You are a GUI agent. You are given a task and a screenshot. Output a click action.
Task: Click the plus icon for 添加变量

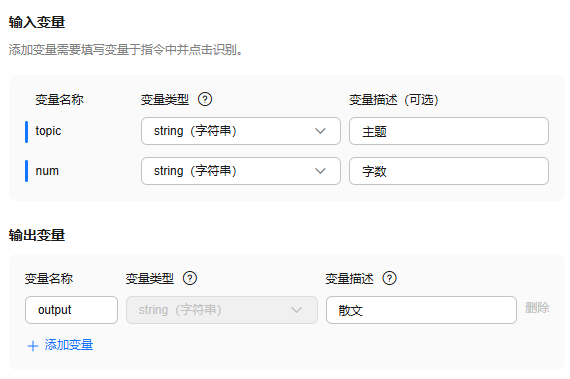click(x=33, y=346)
